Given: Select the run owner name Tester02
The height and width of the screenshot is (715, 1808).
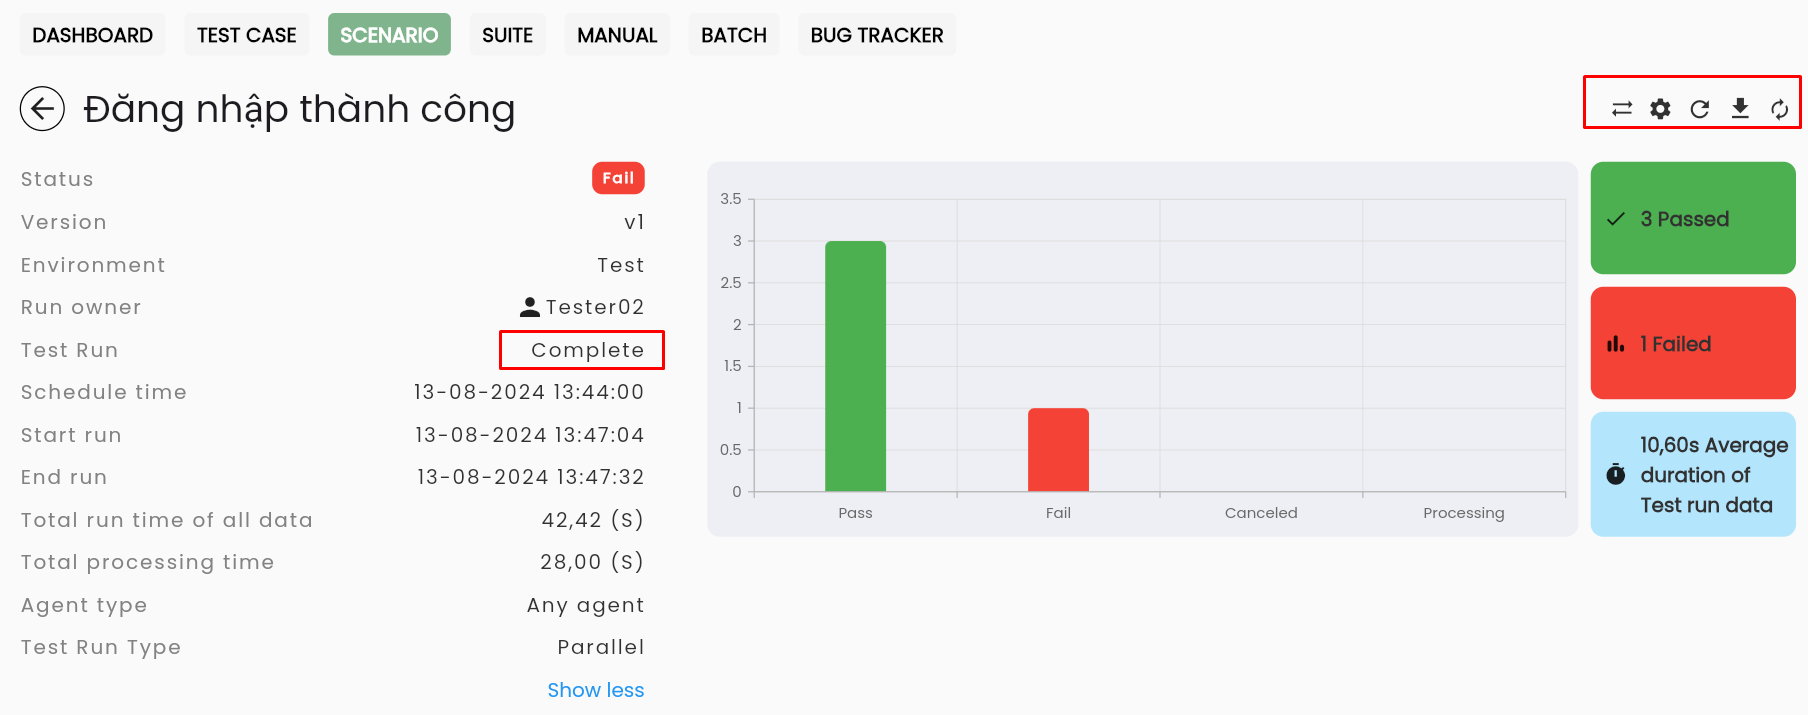Looking at the screenshot, I should pyautogui.click(x=595, y=307).
